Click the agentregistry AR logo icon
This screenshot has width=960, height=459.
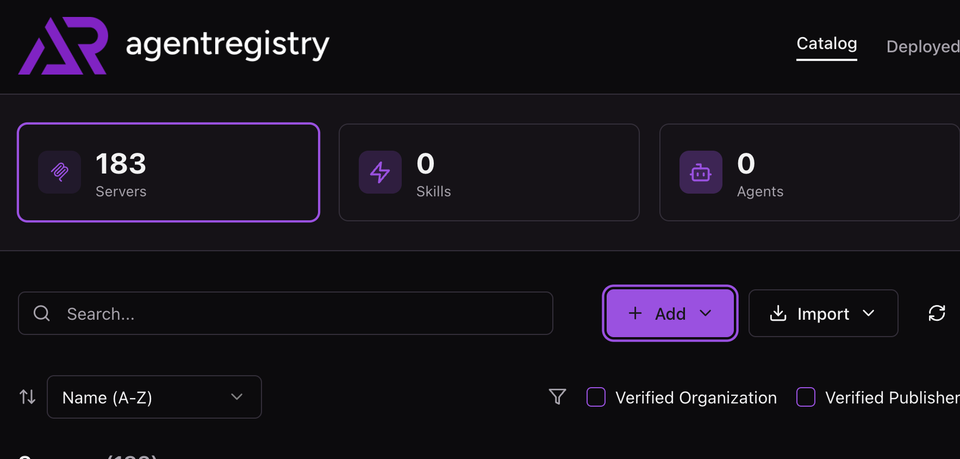(x=62, y=45)
